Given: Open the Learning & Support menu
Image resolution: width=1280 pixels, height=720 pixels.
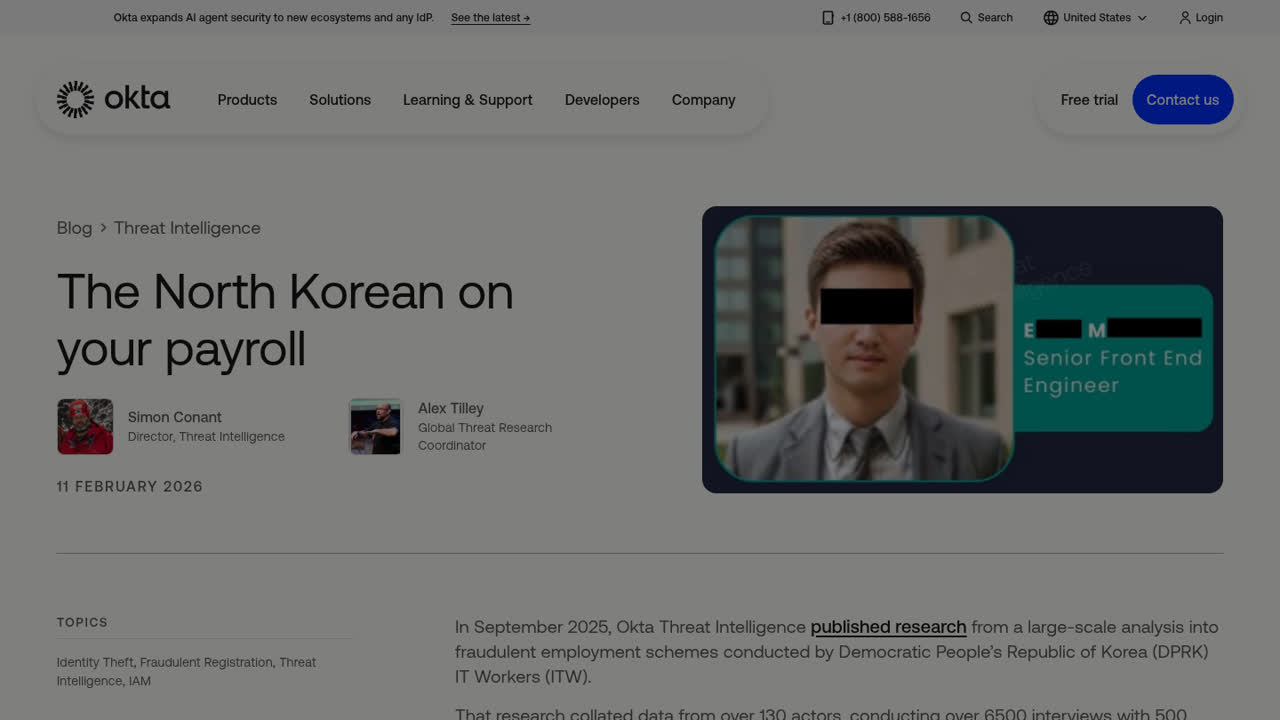Looking at the screenshot, I should pyautogui.click(x=467, y=100).
